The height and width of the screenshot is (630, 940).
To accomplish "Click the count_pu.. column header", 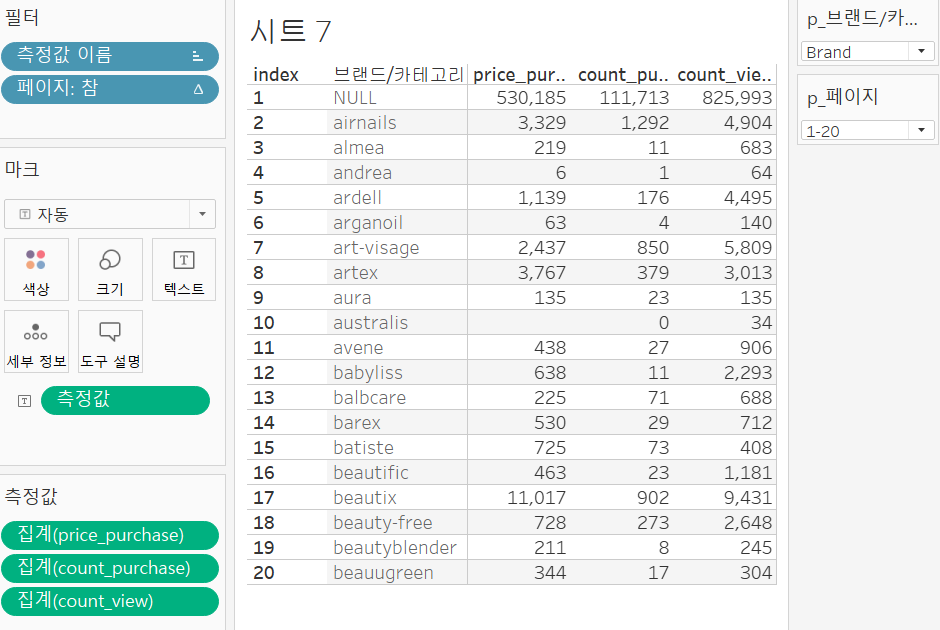I will coord(623,75).
